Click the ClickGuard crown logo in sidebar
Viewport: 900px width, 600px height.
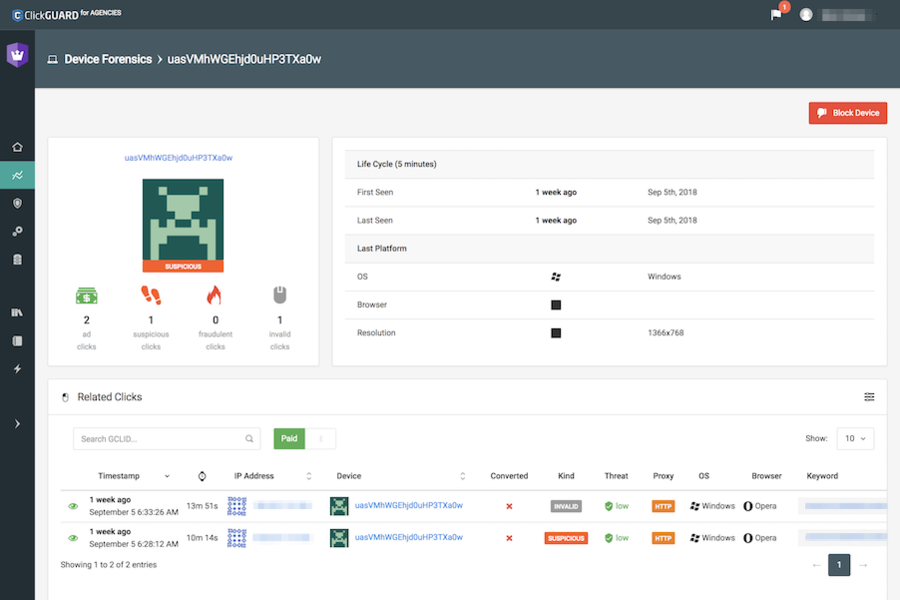tap(17, 55)
